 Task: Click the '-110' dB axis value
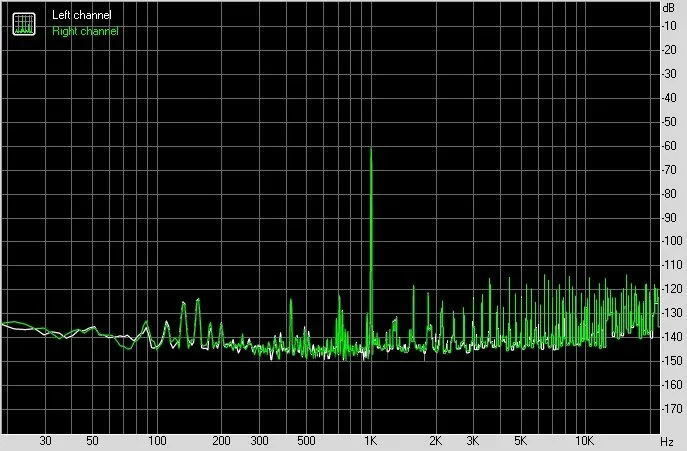coord(672,265)
